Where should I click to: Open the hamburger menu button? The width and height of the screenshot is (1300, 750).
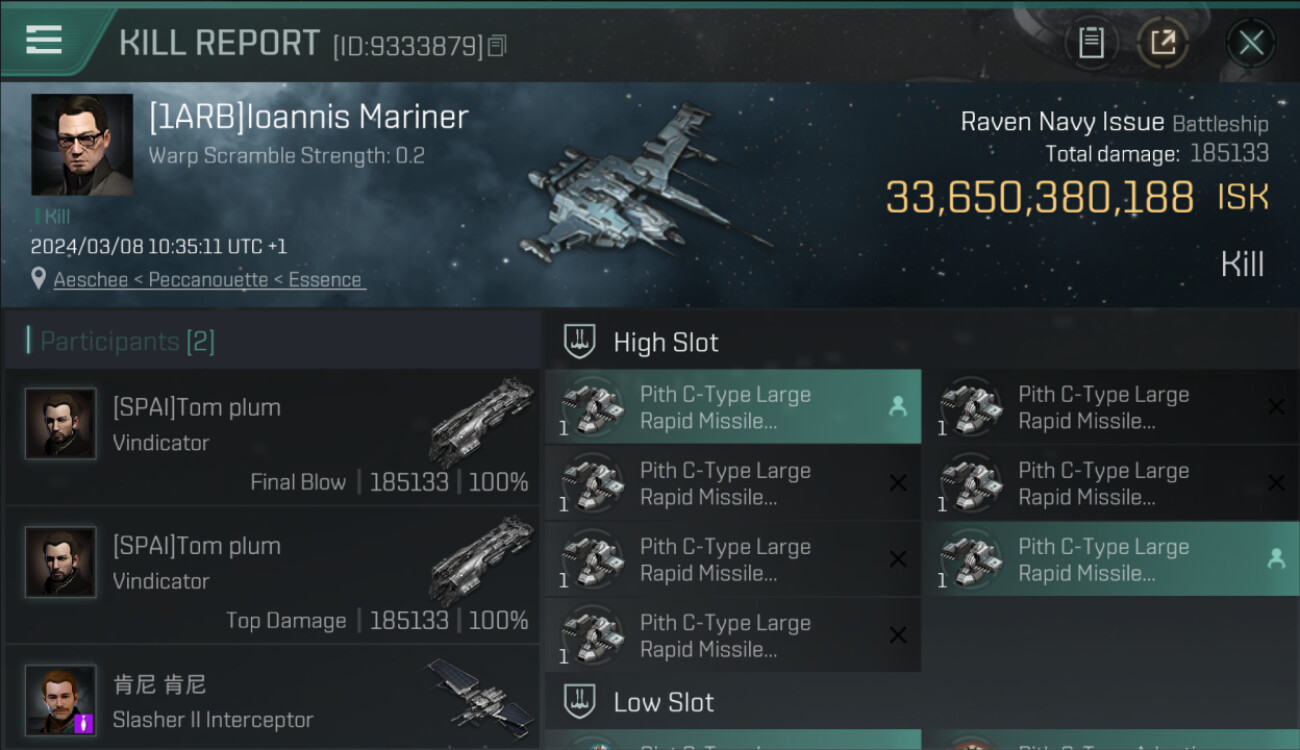44,41
